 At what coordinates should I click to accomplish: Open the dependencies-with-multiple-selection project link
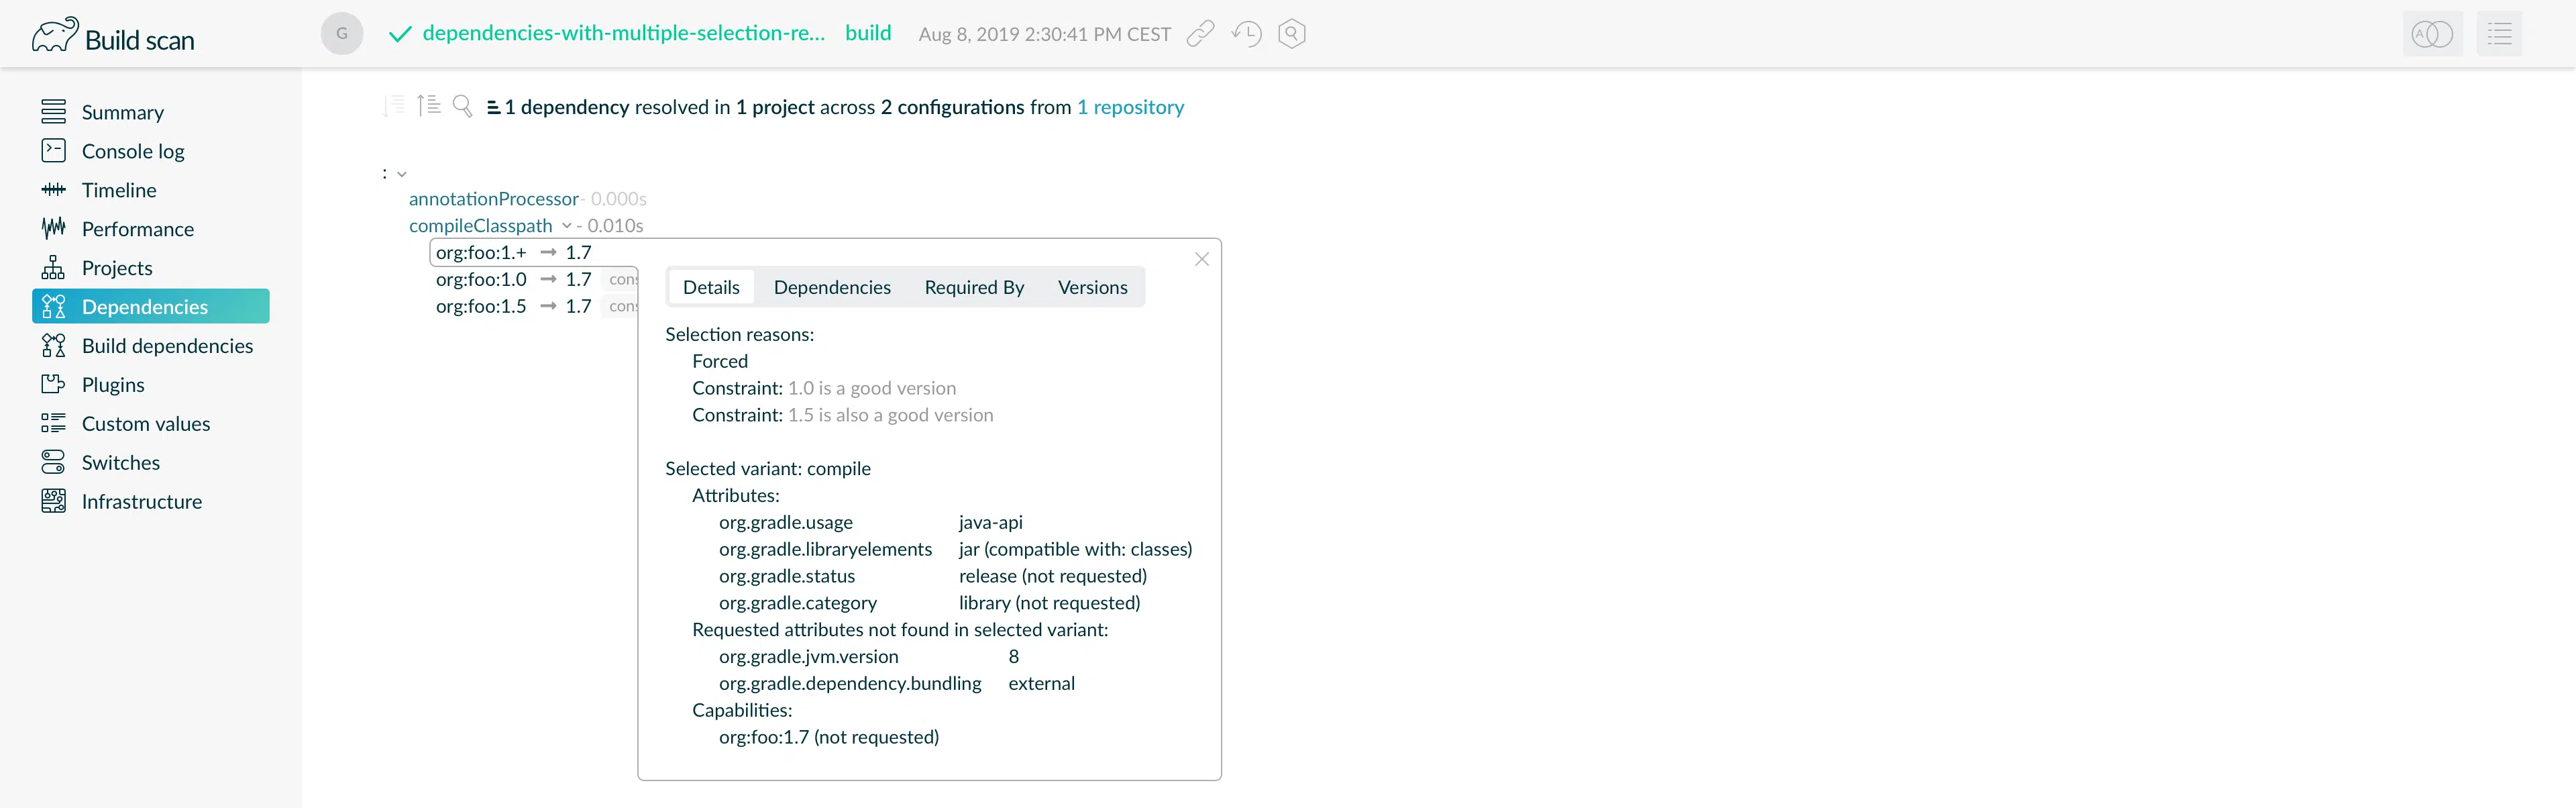(x=624, y=33)
